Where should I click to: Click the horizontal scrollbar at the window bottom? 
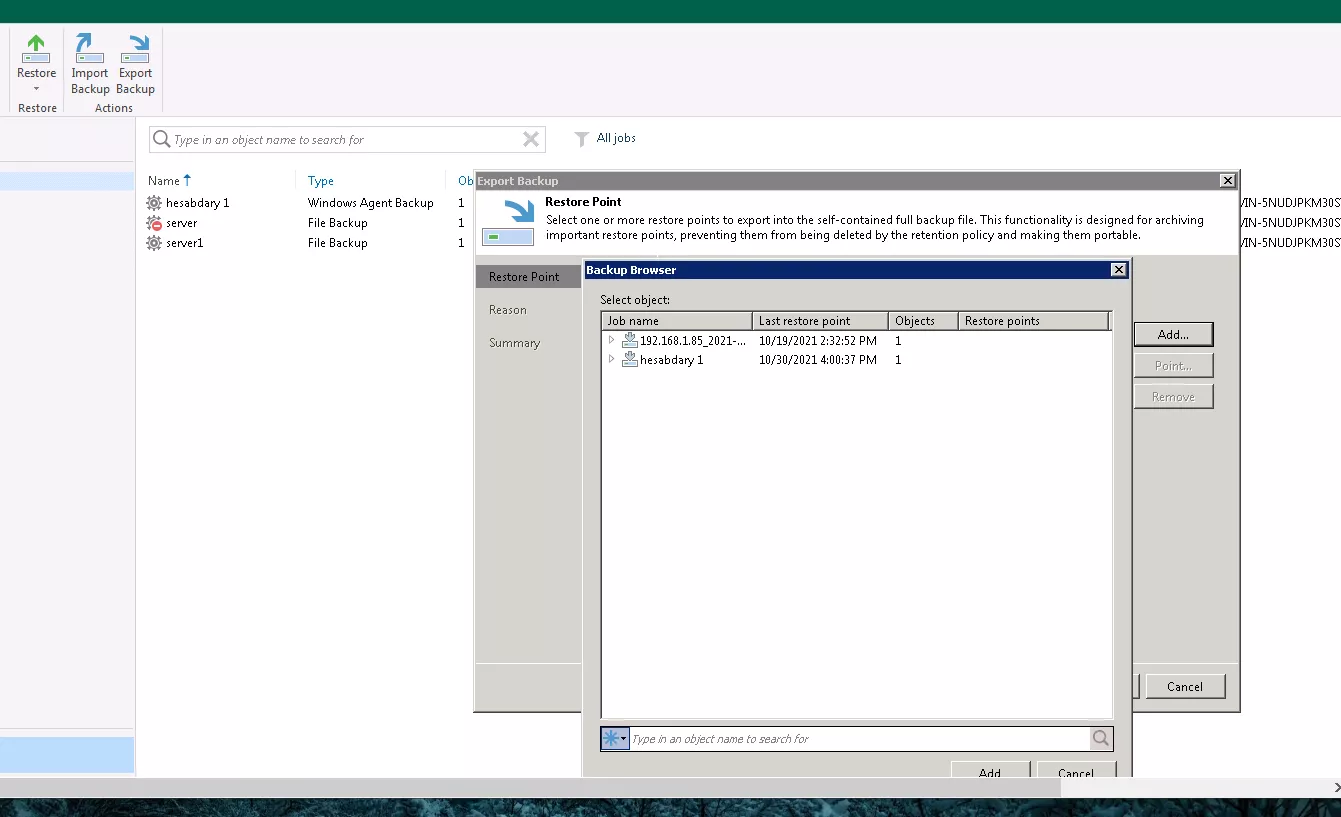(530, 787)
